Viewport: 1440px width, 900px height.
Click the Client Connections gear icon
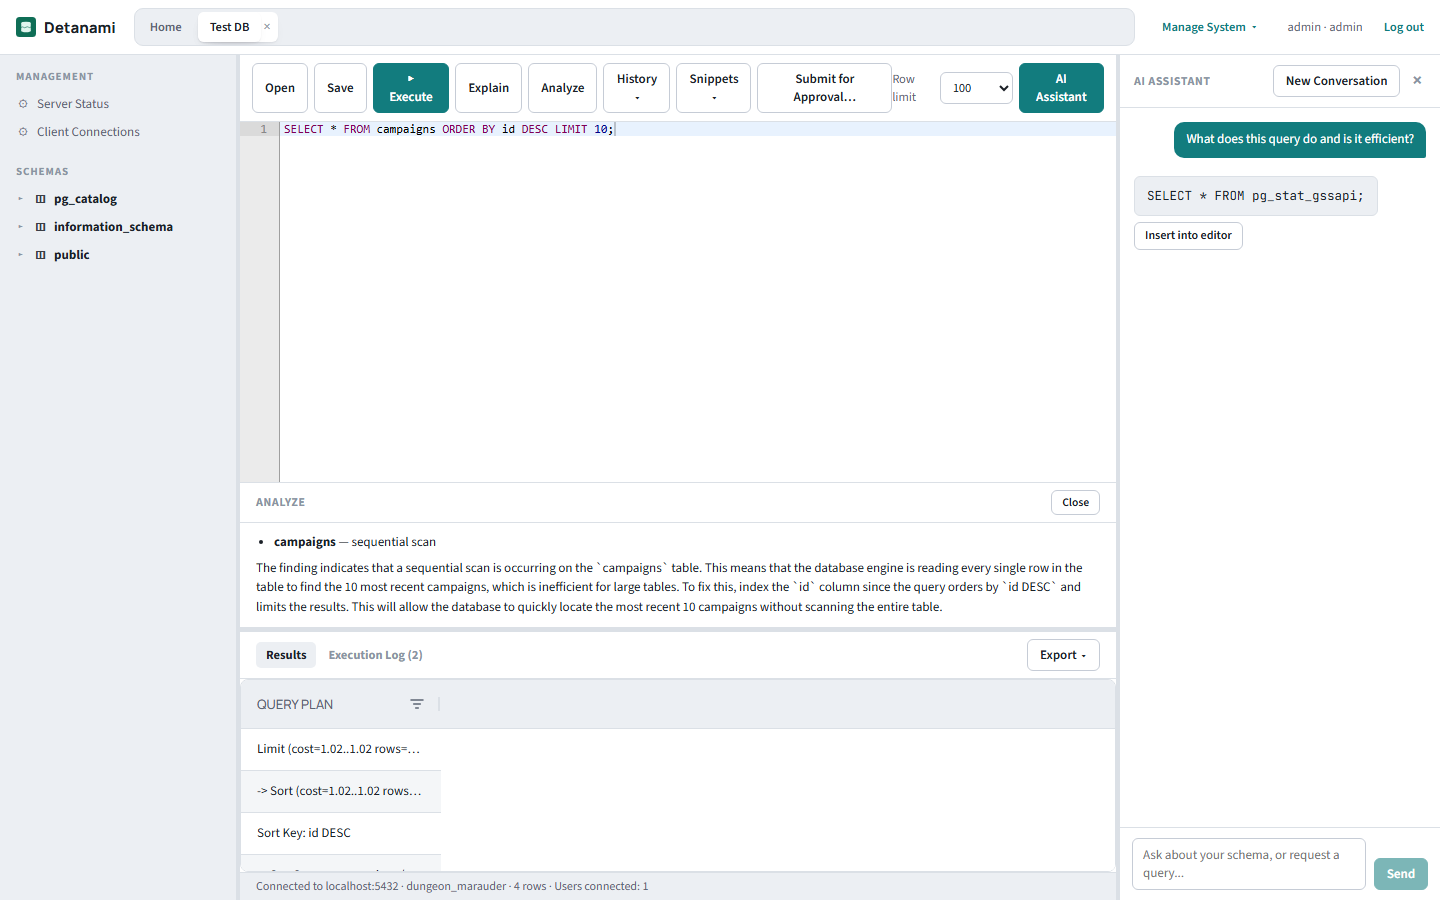coord(23,132)
